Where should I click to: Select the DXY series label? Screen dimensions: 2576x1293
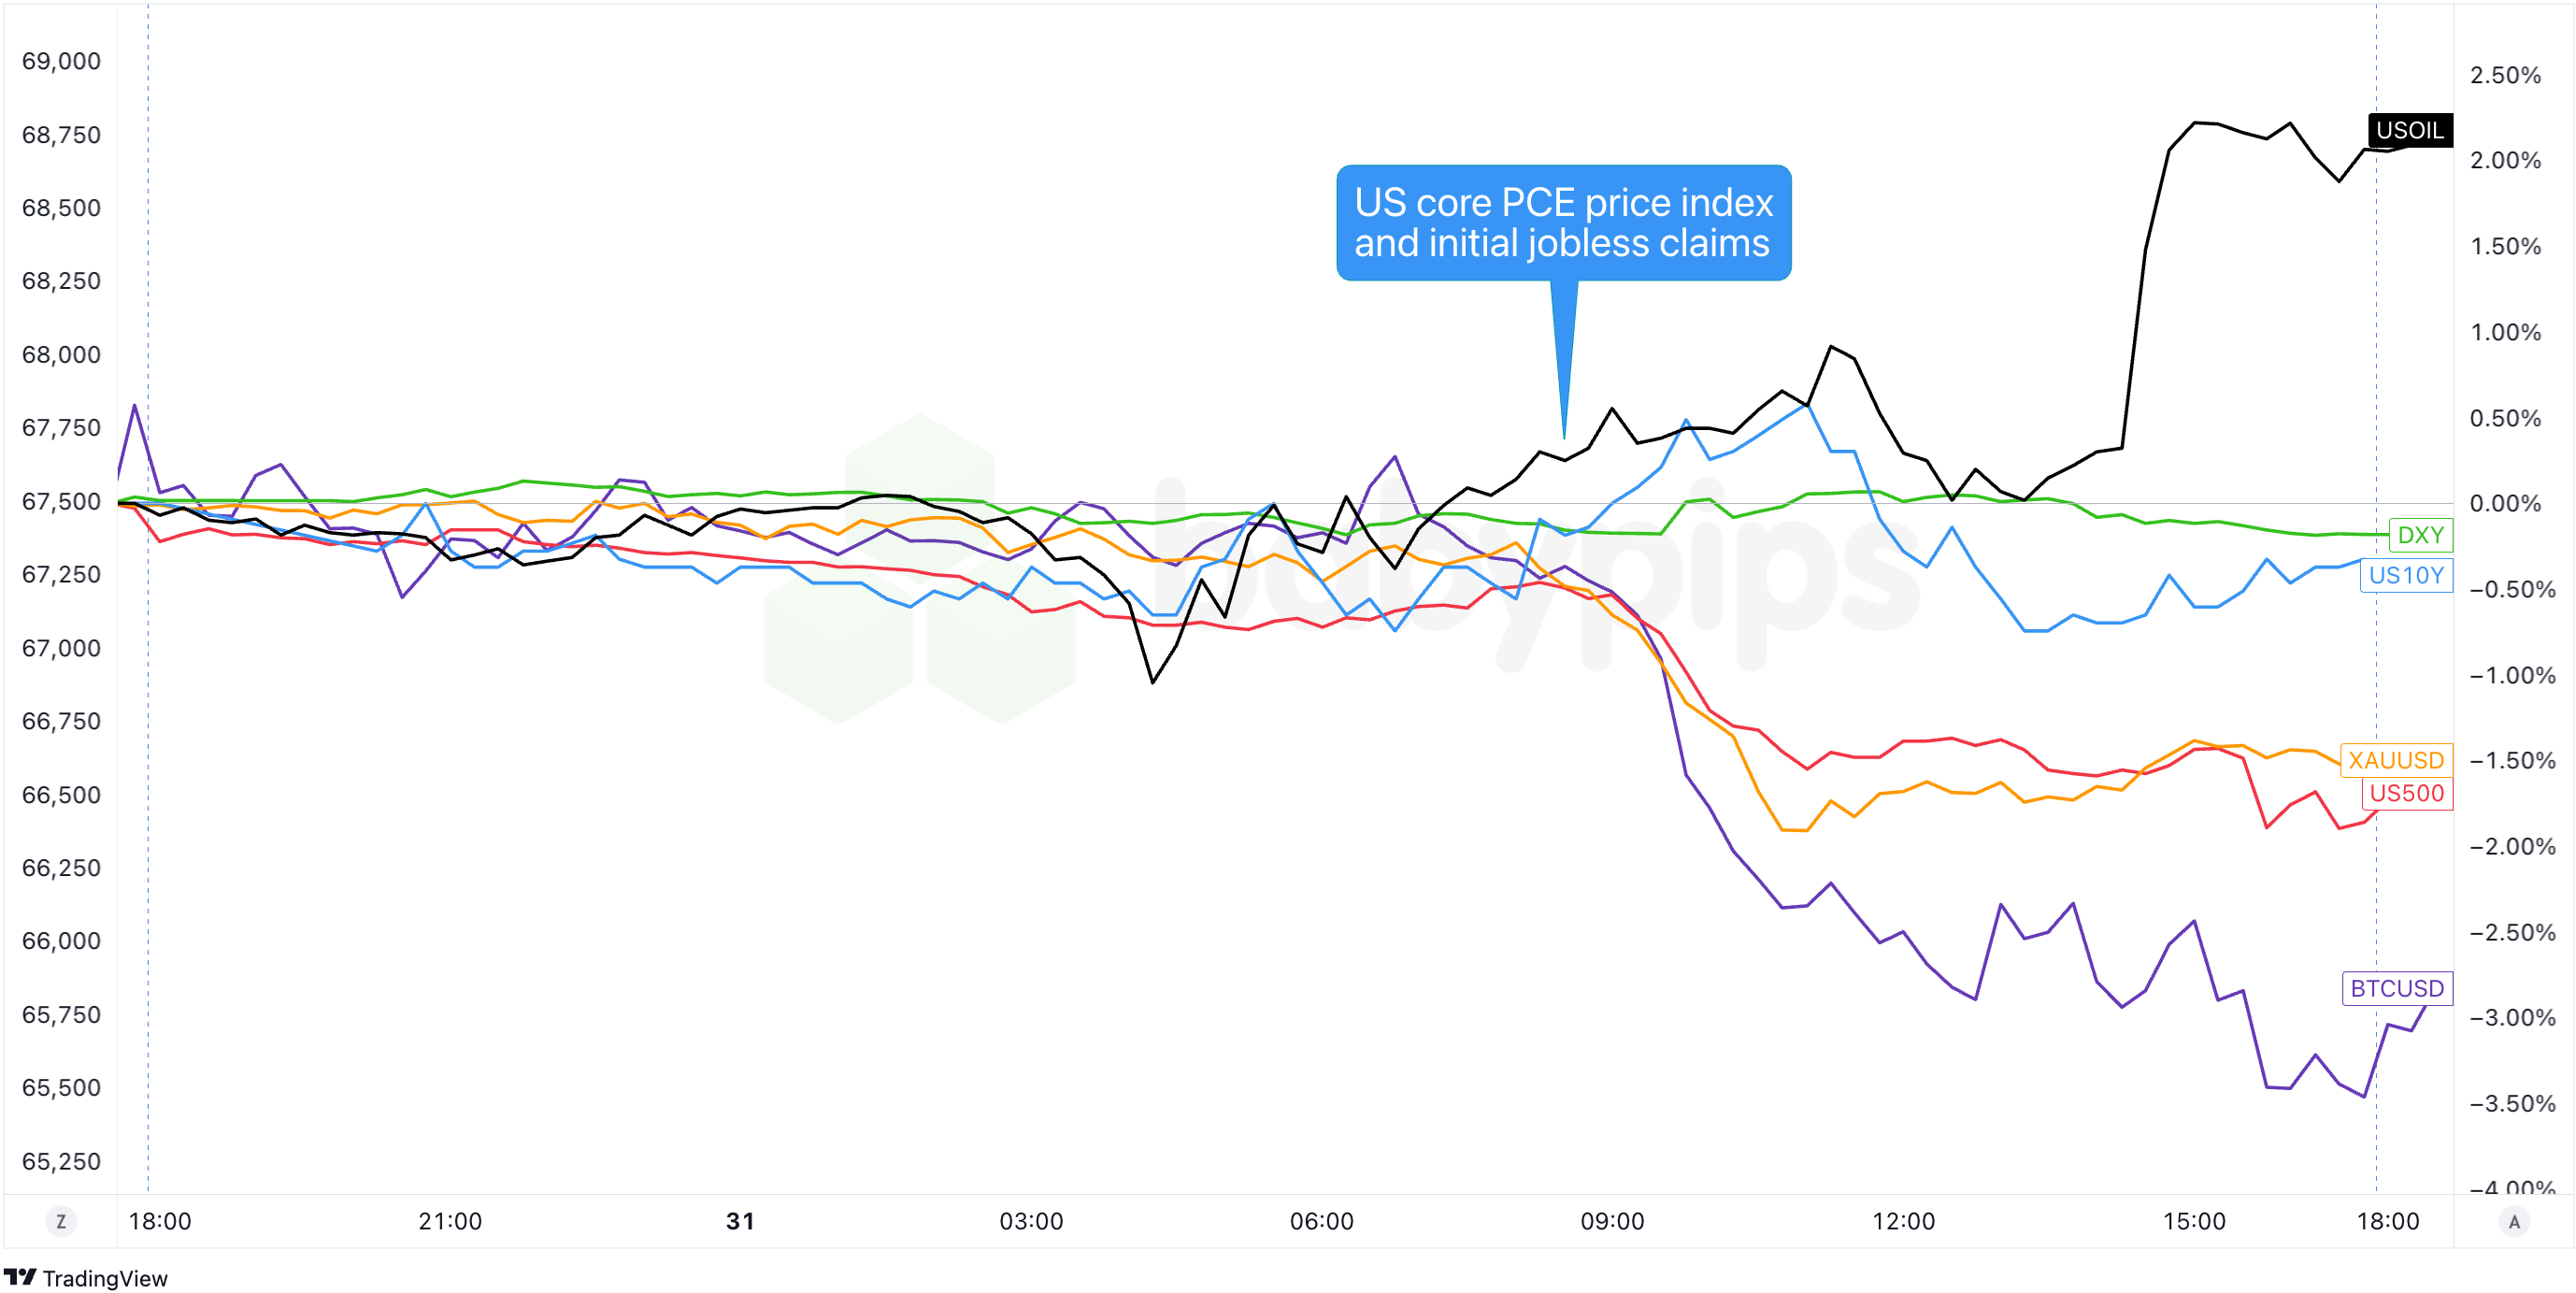[2419, 535]
